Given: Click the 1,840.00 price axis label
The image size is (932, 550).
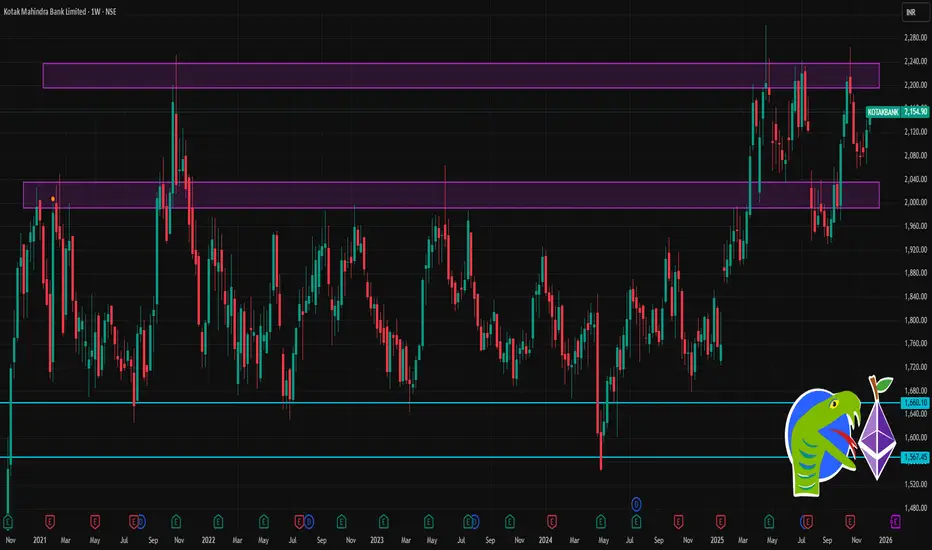Looking at the screenshot, I should pos(915,296).
